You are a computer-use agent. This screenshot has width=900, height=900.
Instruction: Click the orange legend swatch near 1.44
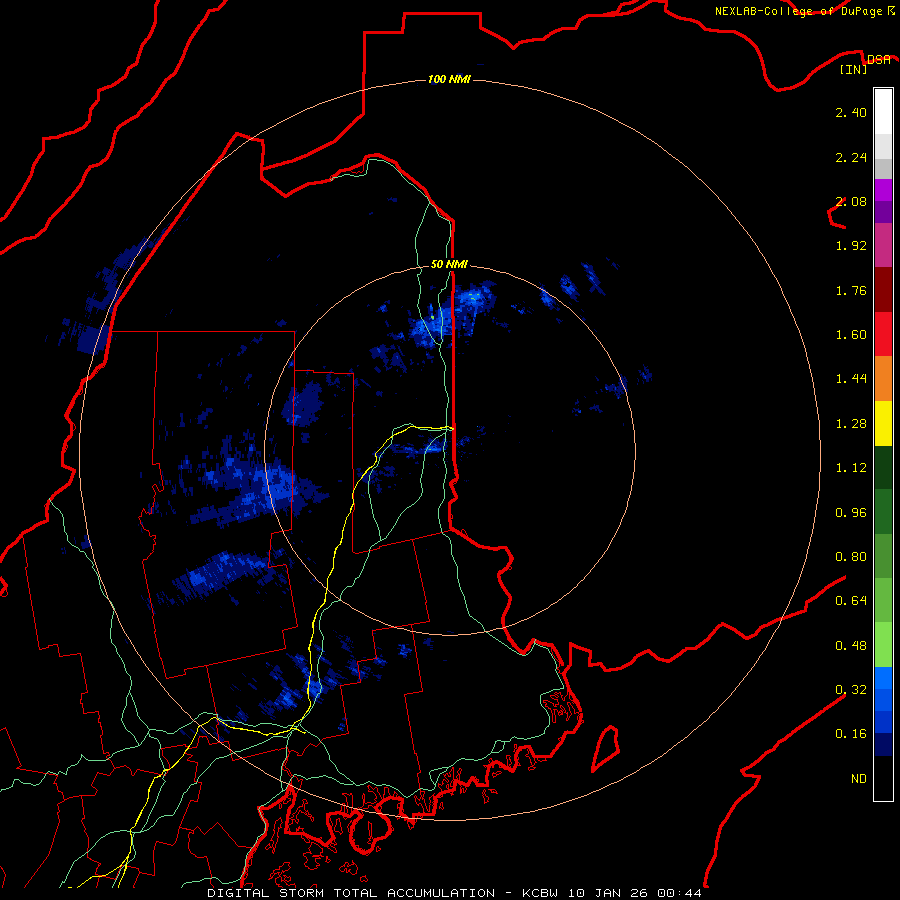tap(883, 379)
